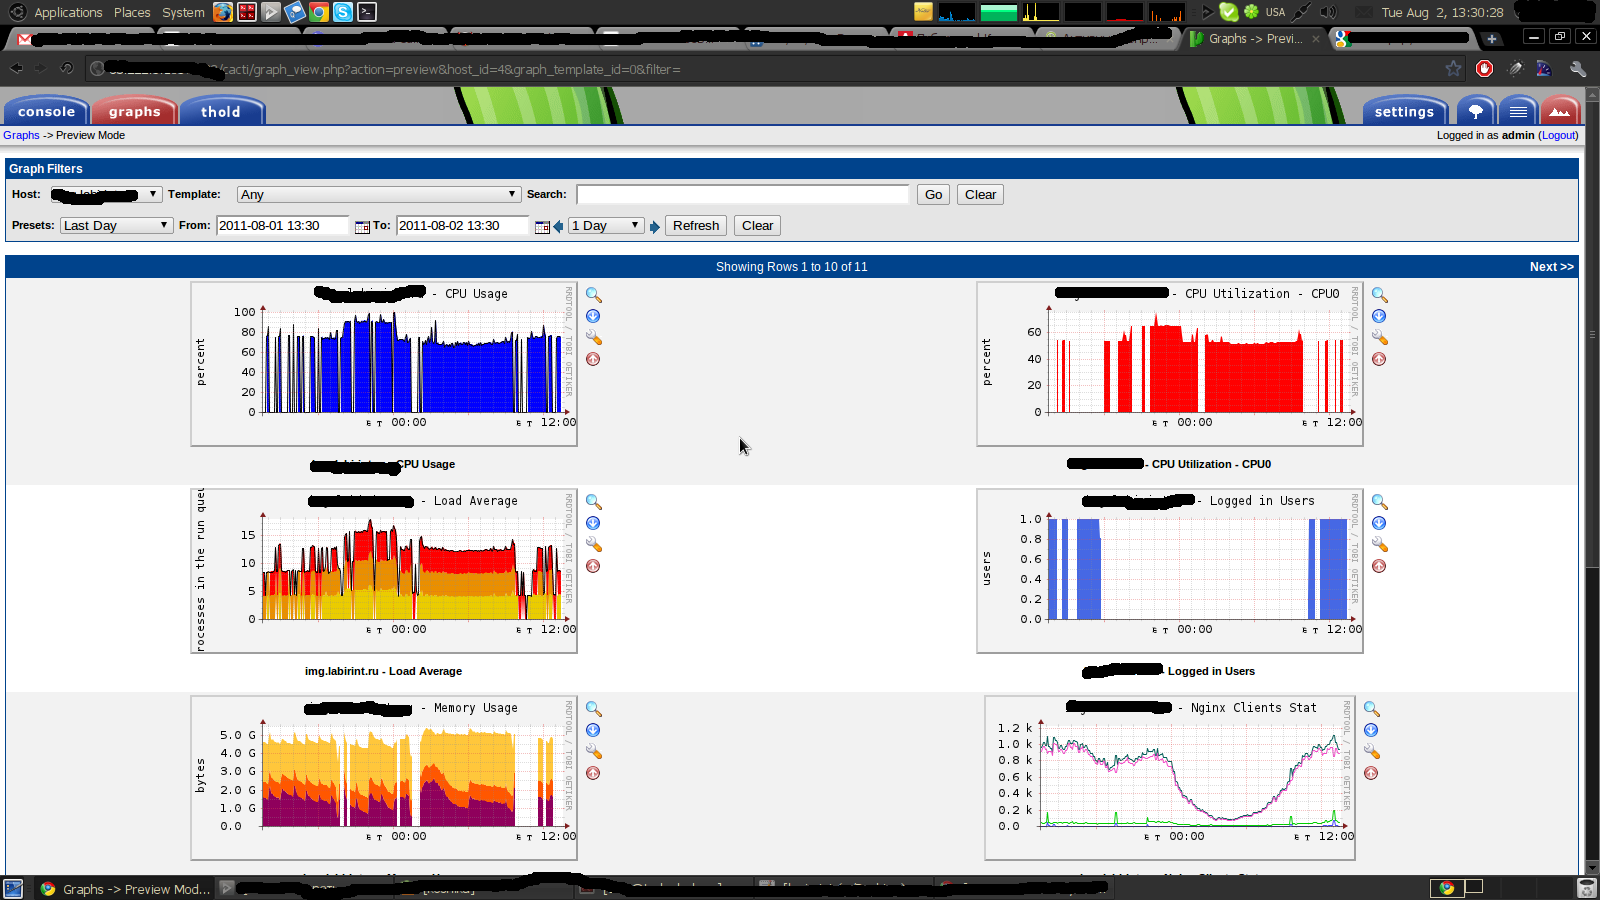Click the AdBlock stop-sign extension icon
The height and width of the screenshot is (900, 1600).
(x=1485, y=69)
